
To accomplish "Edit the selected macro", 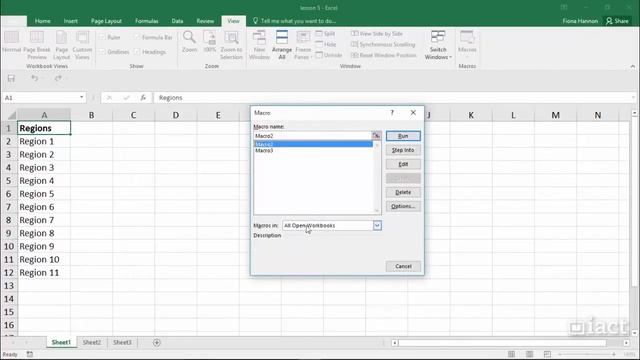I will 403,164.
